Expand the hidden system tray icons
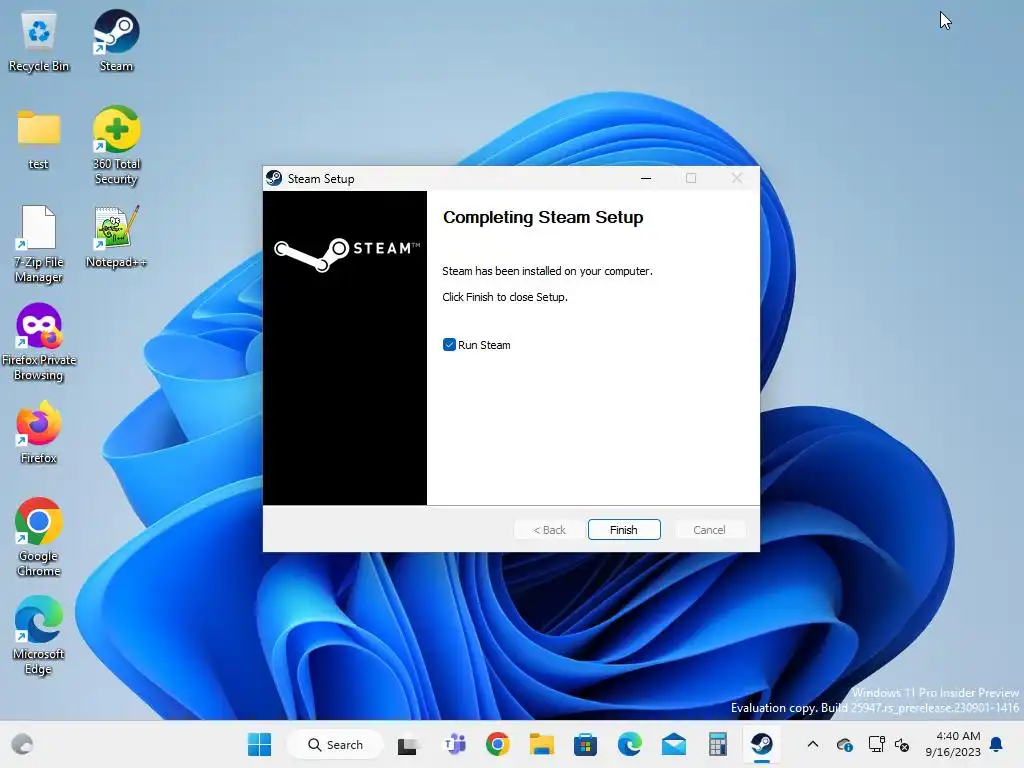 [x=812, y=744]
